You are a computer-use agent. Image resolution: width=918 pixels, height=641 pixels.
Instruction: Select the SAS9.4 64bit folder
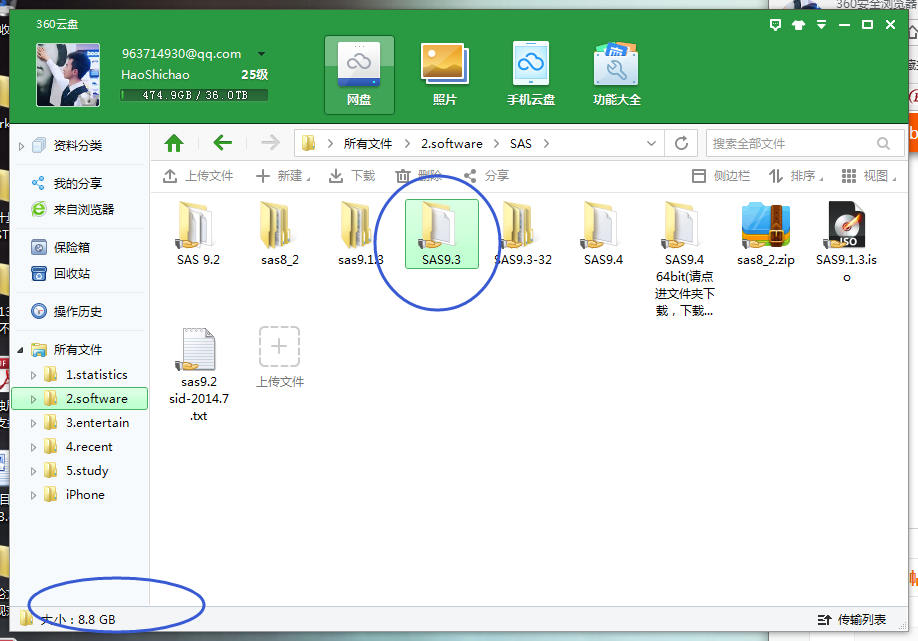[684, 258]
